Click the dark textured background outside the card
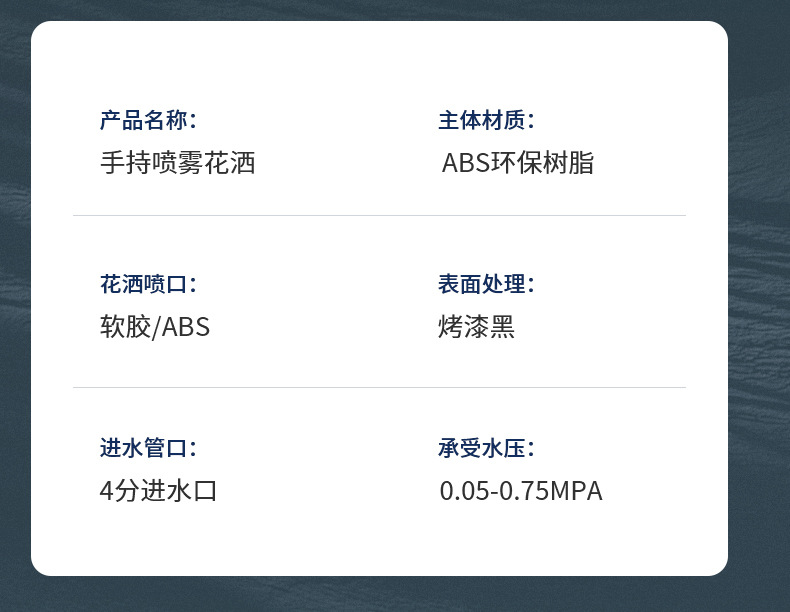The image size is (790, 612). (760, 300)
